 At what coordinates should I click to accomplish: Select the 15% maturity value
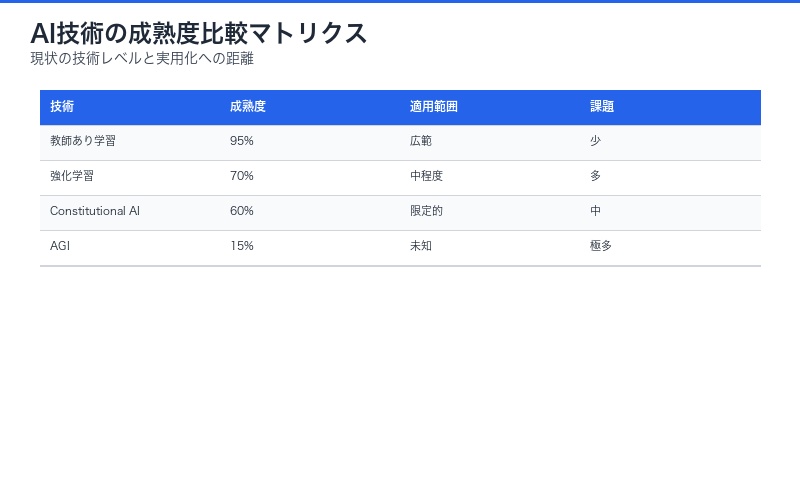(x=242, y=246)
